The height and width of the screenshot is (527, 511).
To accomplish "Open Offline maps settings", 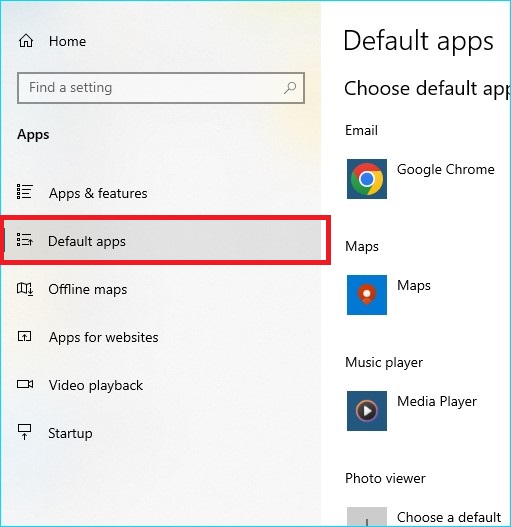I will [x=88, y=289].
